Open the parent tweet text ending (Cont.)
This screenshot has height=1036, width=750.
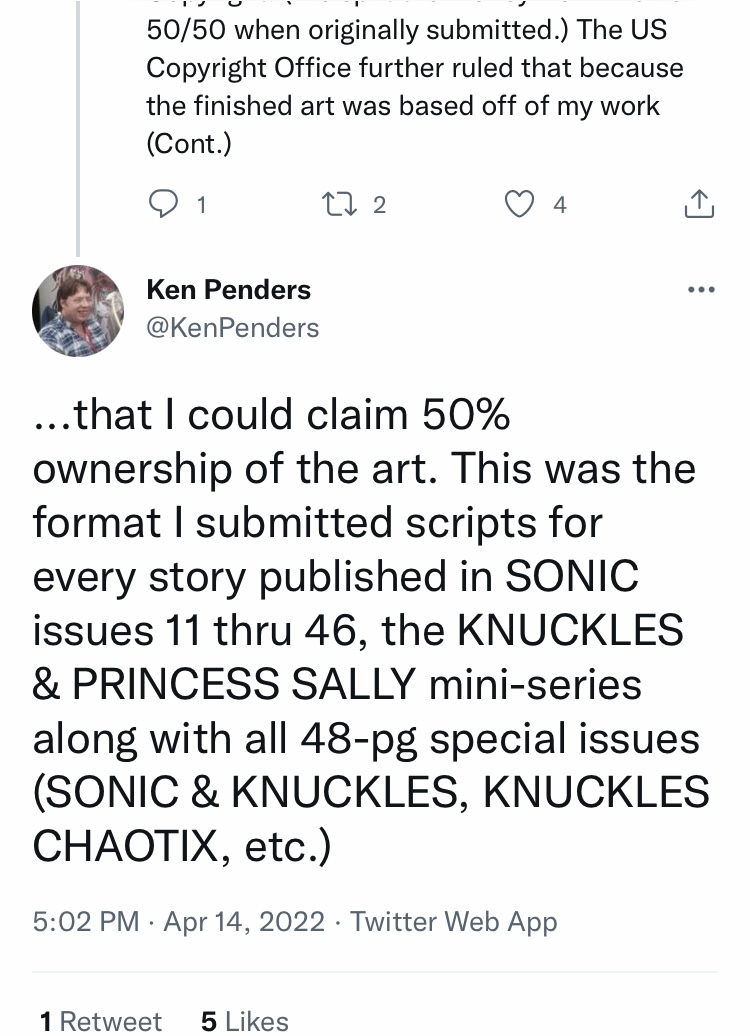tap(415, 86)
